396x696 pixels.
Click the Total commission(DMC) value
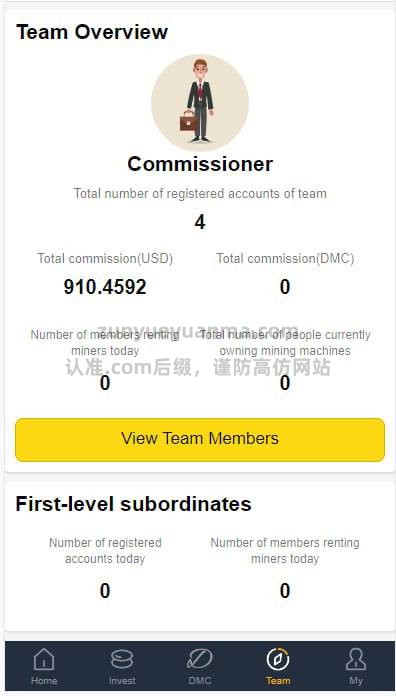(285, 287)
